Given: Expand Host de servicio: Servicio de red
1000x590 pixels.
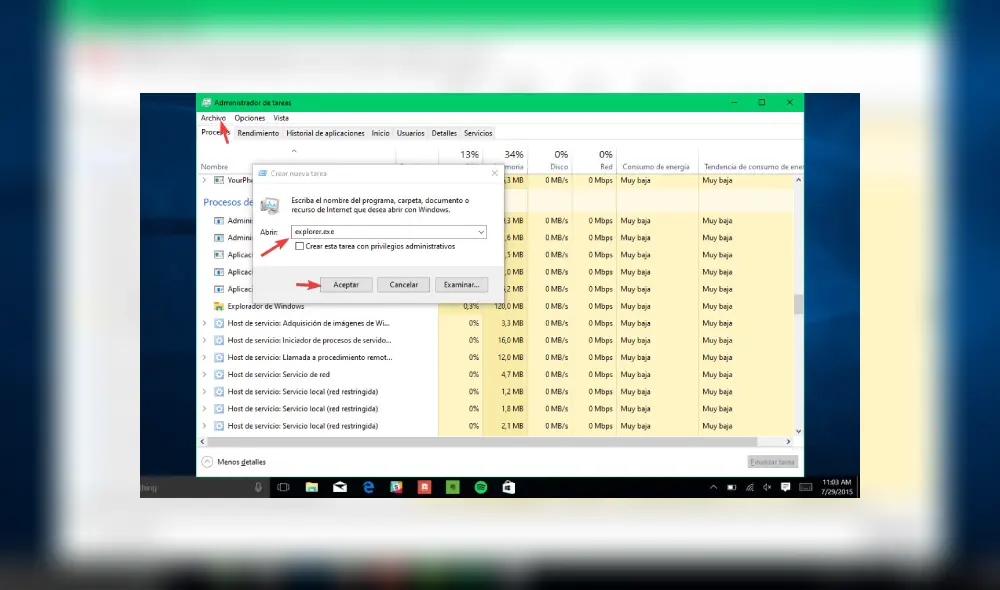Looking at the screenshot, I should 205,374.
